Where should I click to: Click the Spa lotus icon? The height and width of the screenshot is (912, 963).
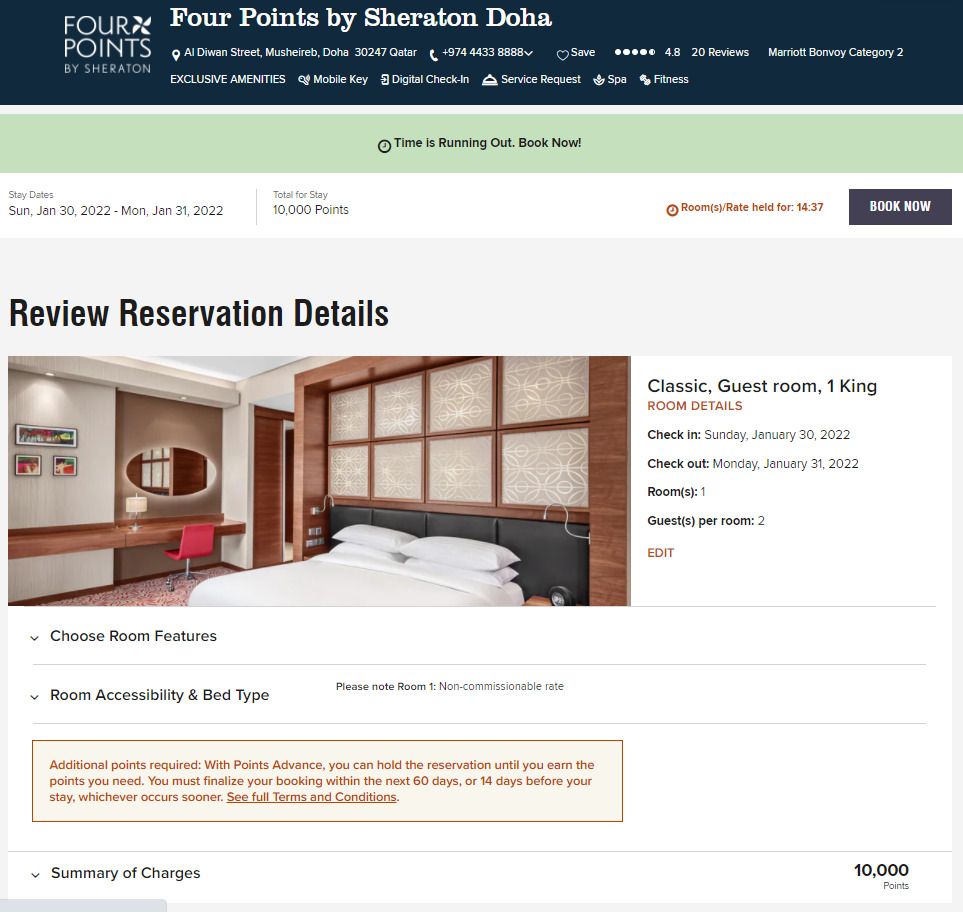599,80
